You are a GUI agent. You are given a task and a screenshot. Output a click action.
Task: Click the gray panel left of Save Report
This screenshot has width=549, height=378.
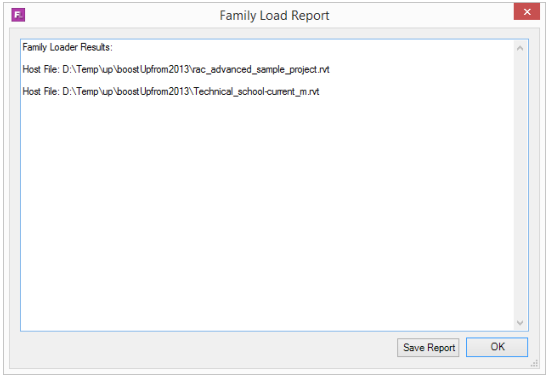point(207,348)
